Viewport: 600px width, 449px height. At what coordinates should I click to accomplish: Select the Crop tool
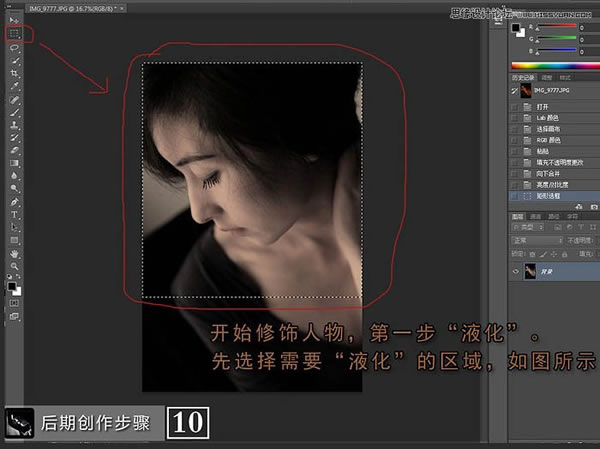tap(15, 73)
